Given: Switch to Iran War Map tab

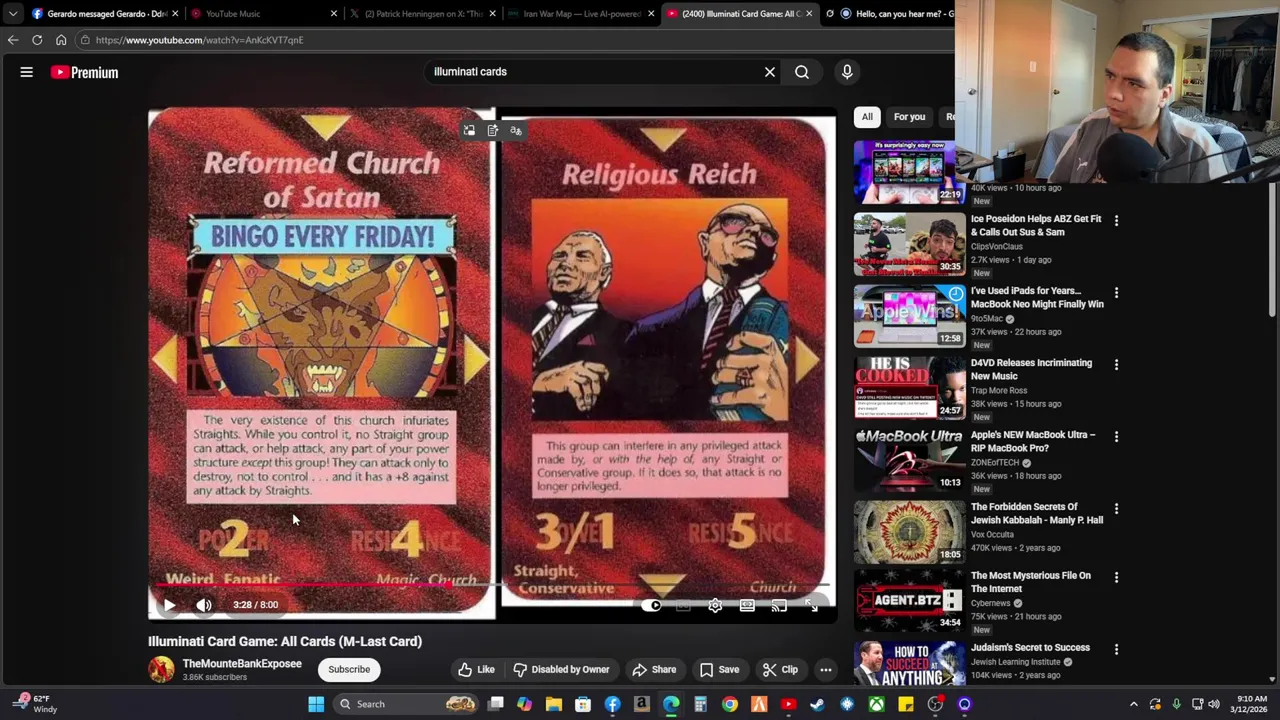Looking at the screenshot, I should click(x=581, y=14).
